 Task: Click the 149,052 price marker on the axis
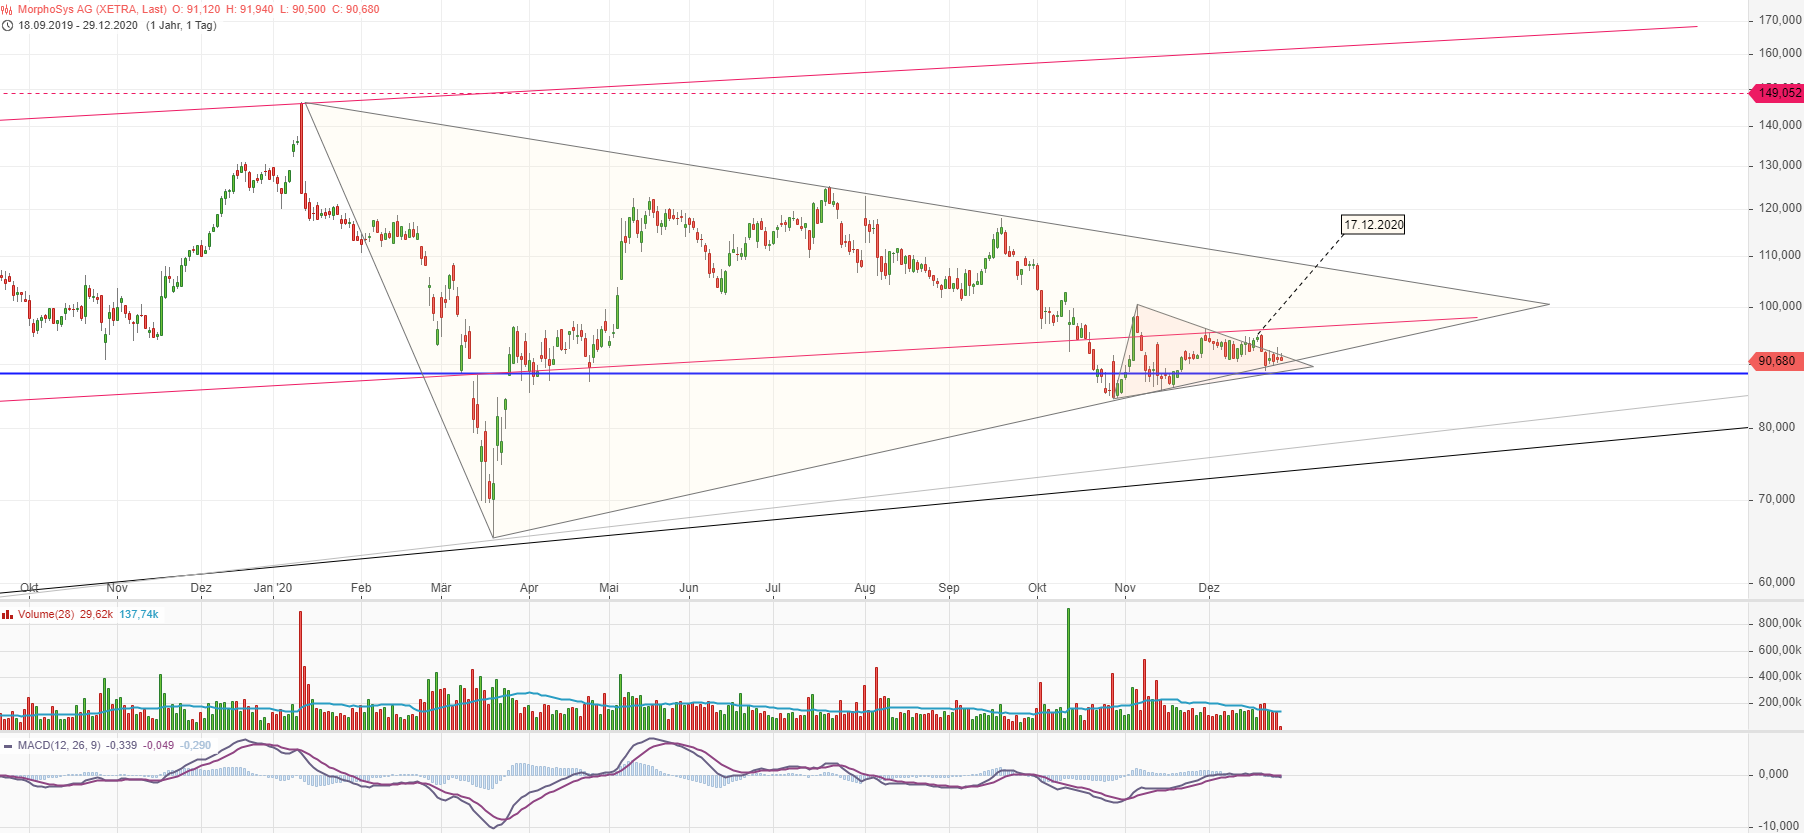pos(1777,93)
